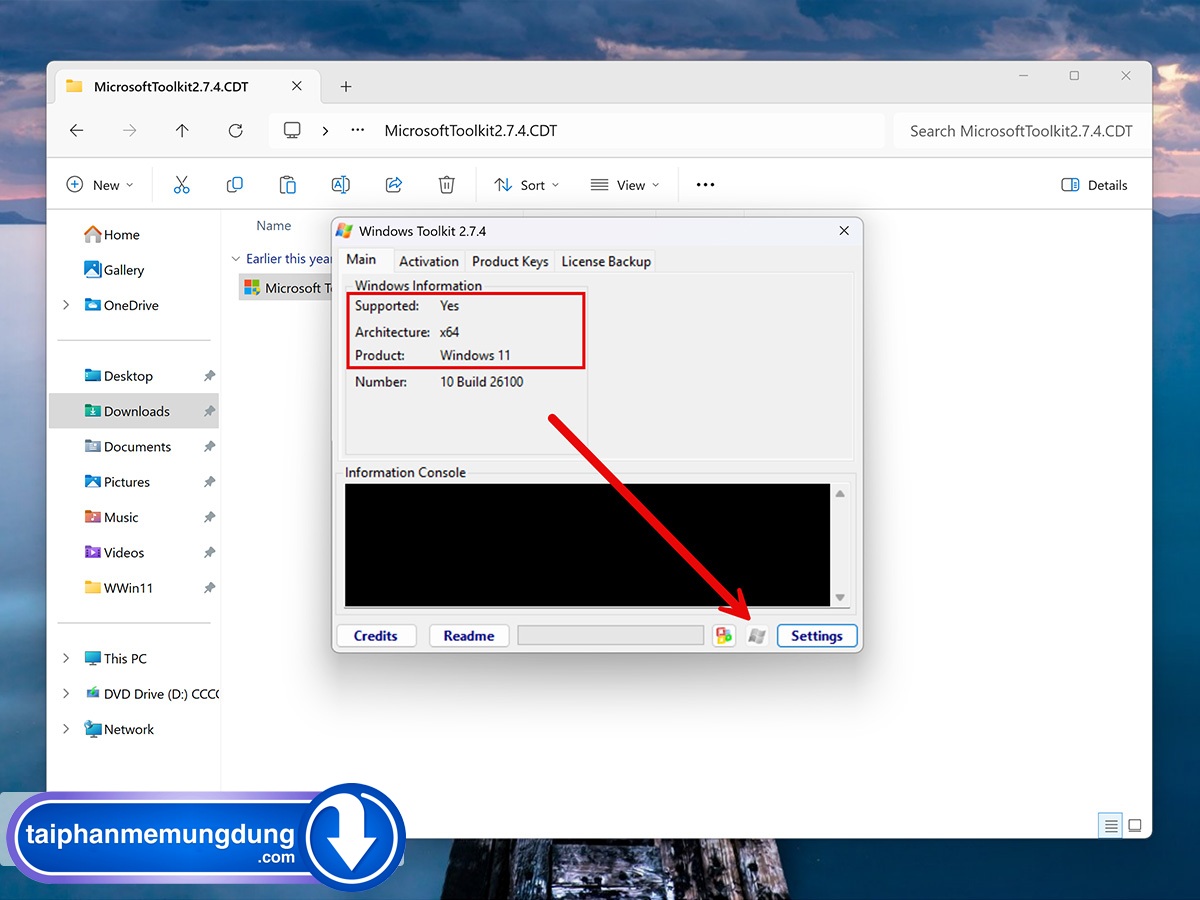Open the New dropdown in Explorer

(x=100, y=185)
